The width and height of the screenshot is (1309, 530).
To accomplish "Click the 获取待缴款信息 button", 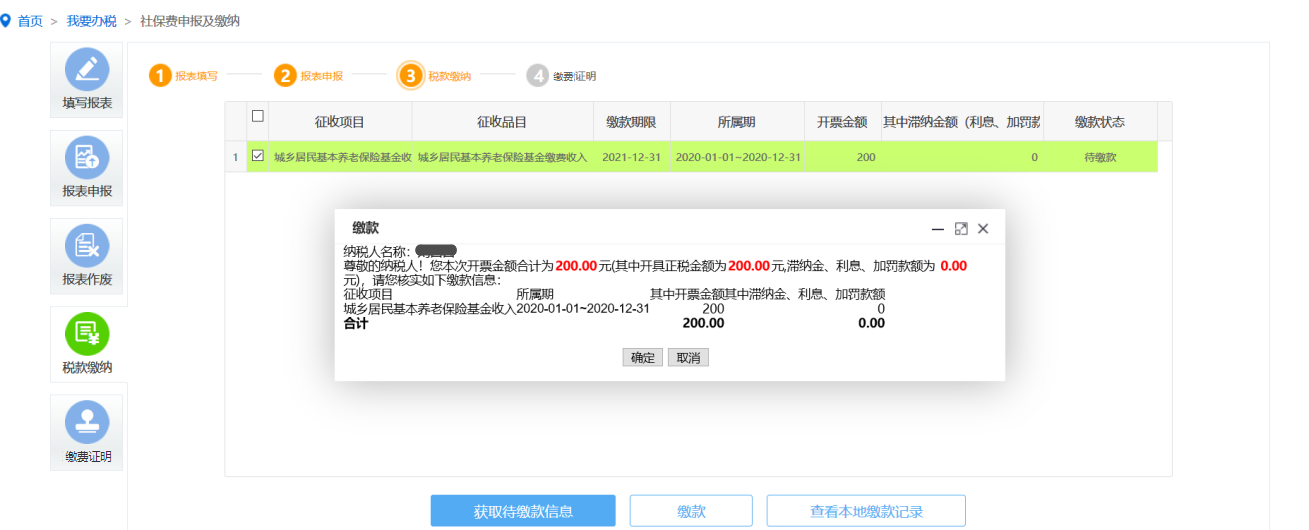I will (x=523, y=511).
